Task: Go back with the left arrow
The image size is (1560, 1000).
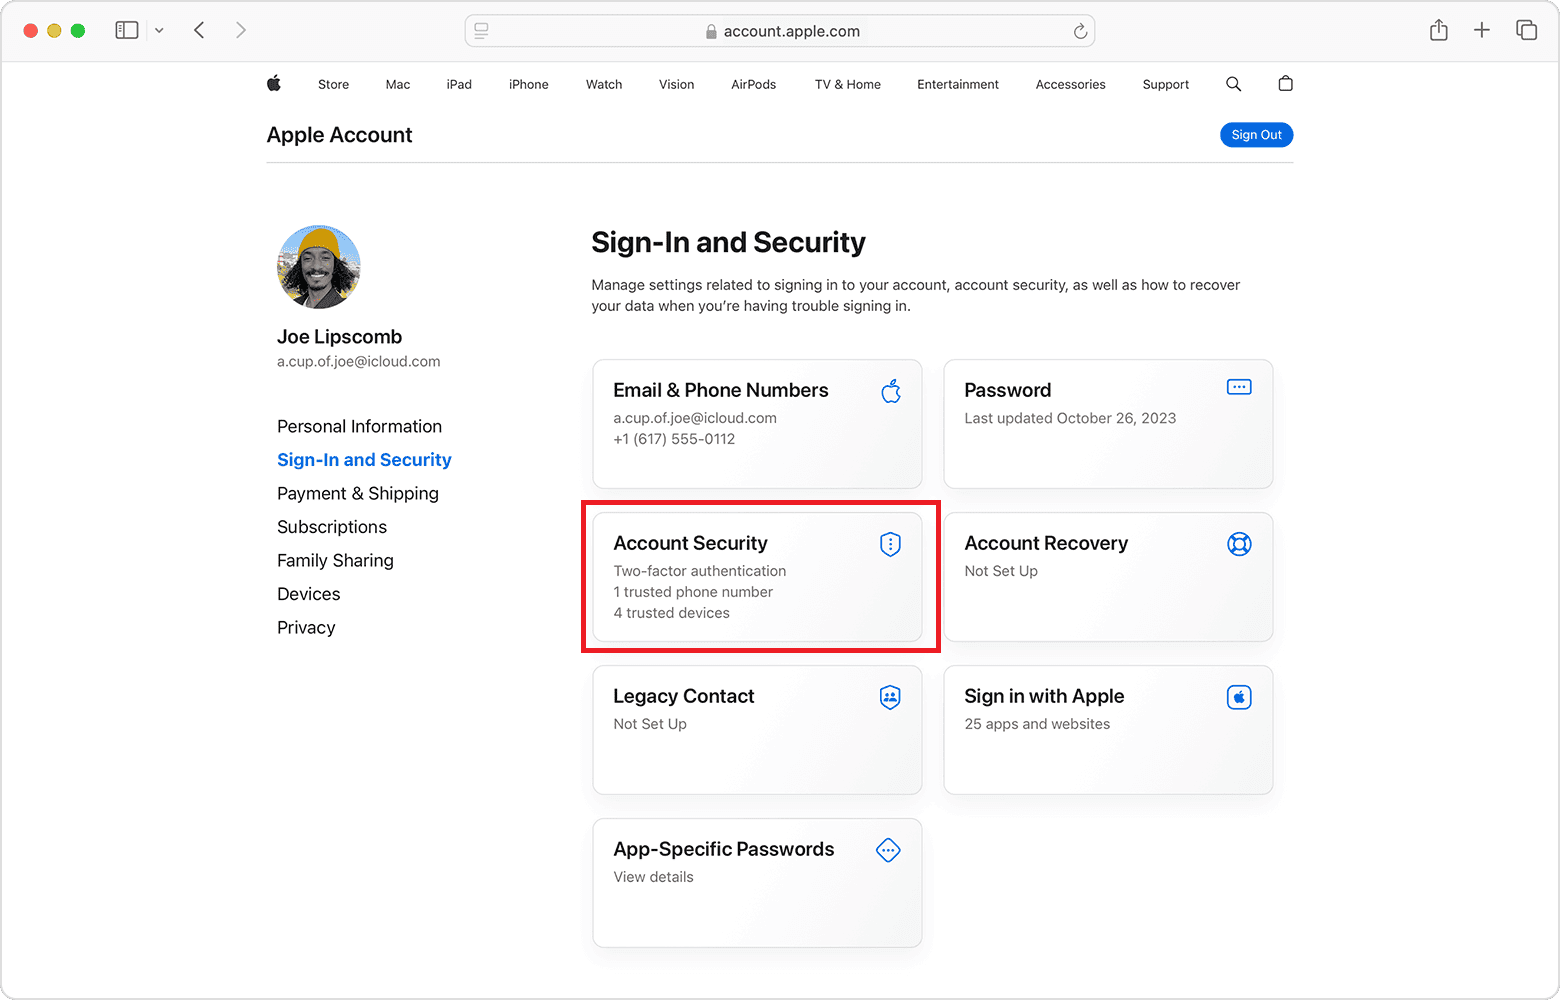Action: tap(199, 30)
